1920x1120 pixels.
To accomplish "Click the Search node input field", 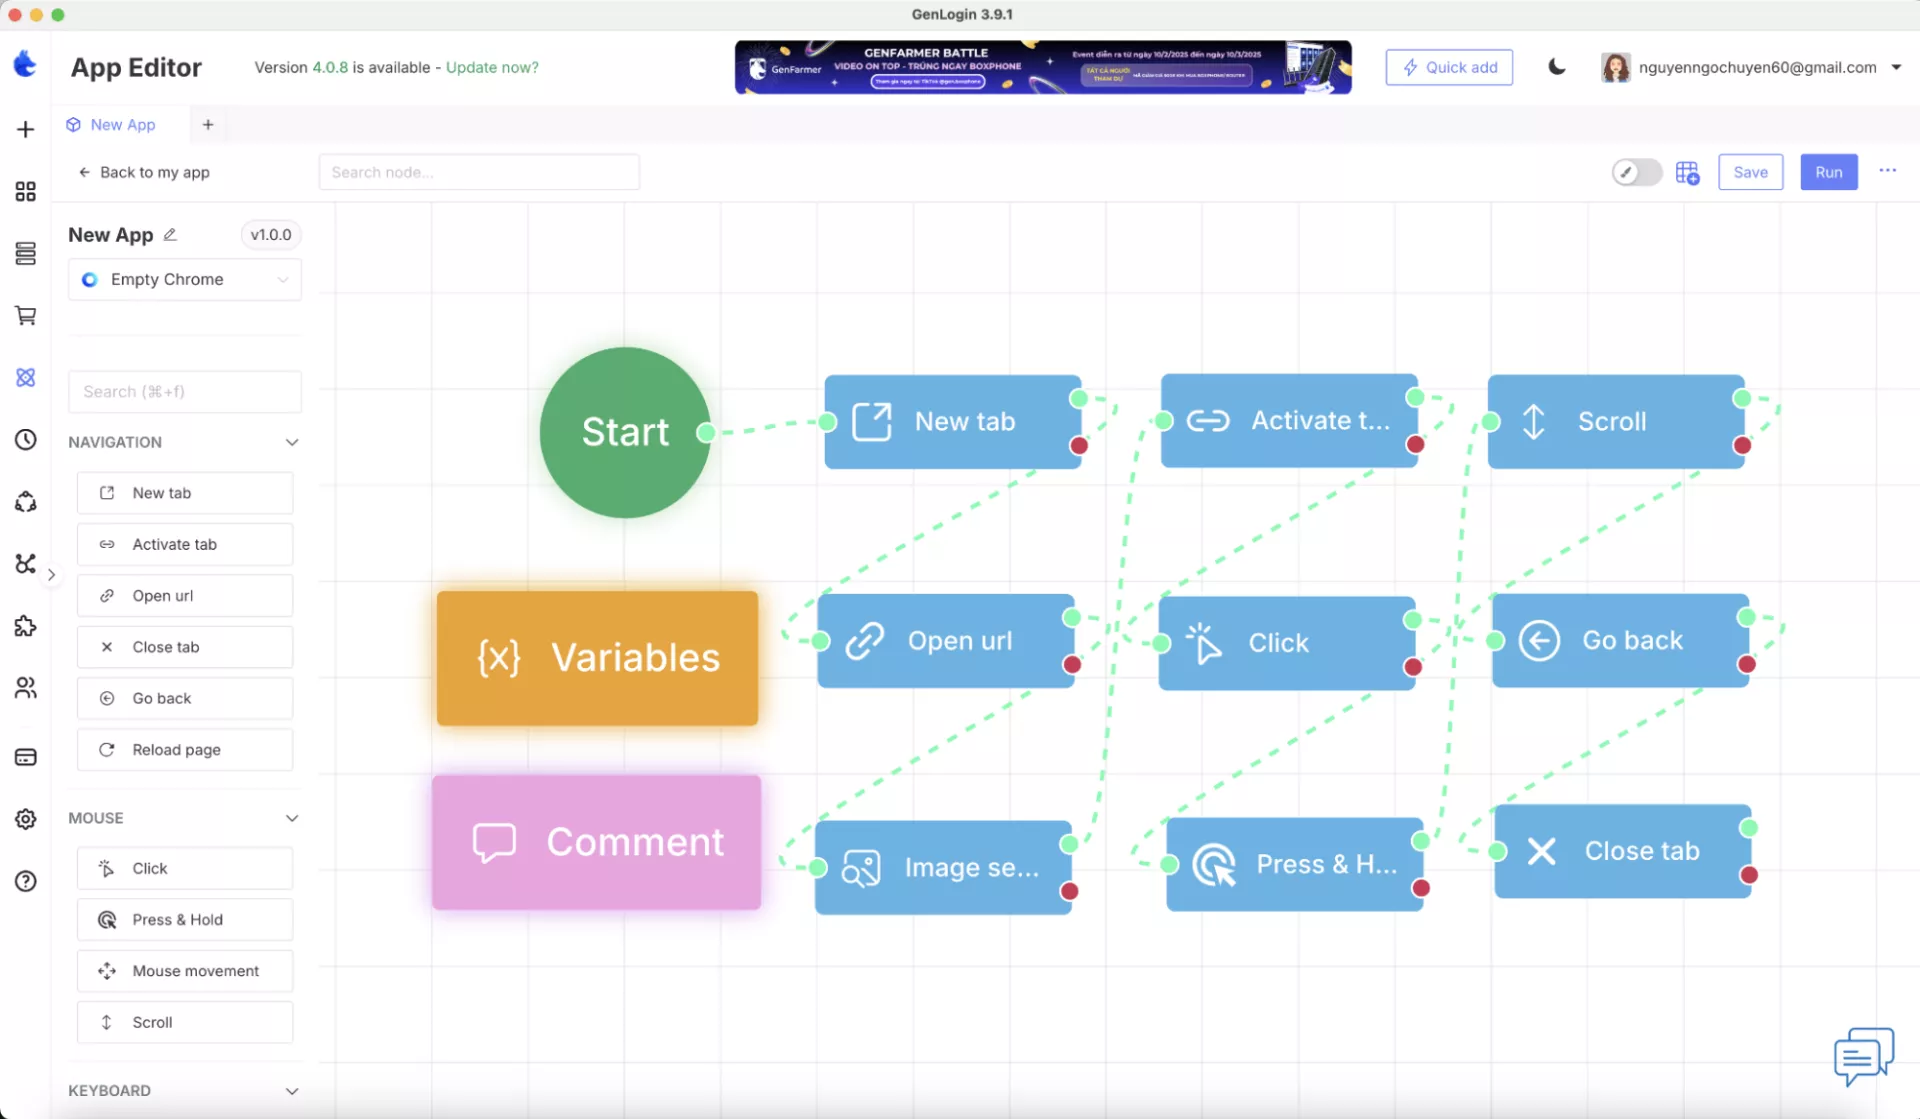I will click(x=479, y=173).
